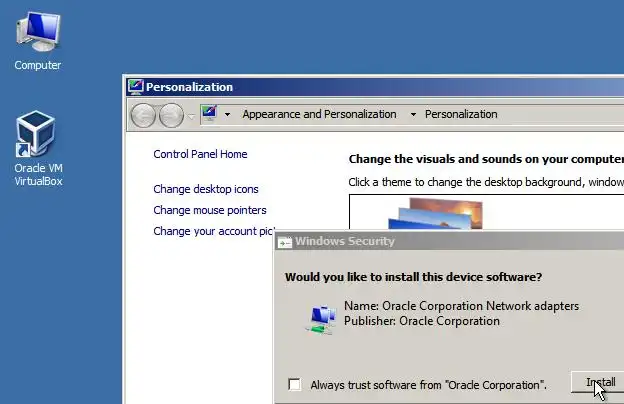Open the Change desktop icons link
This screenshot has height=404, width=624.
[206, 189]
